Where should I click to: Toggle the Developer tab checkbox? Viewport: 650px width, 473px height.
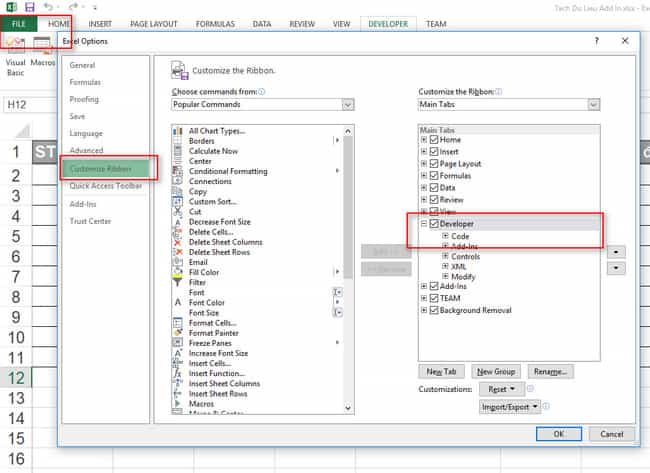(434, 224)
